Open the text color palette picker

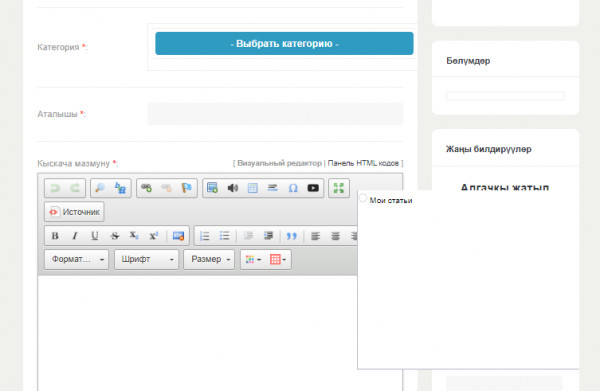pos(253,259)
